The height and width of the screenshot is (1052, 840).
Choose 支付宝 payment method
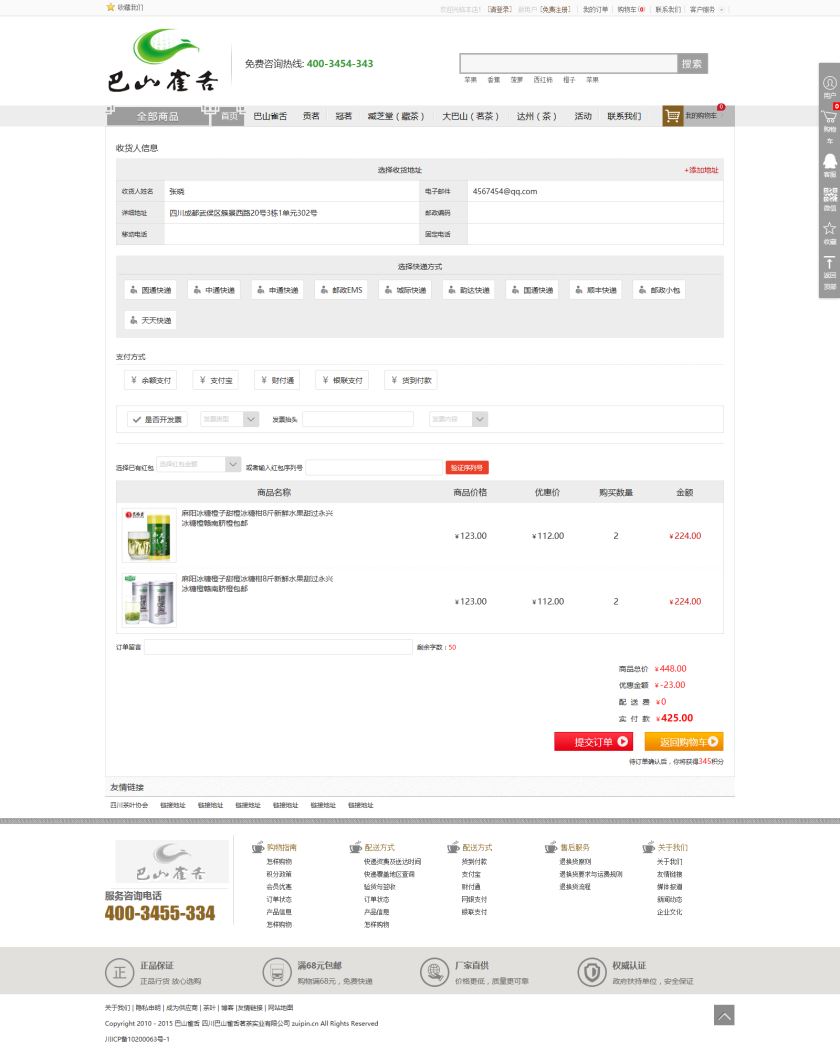(x=215, y=380)
